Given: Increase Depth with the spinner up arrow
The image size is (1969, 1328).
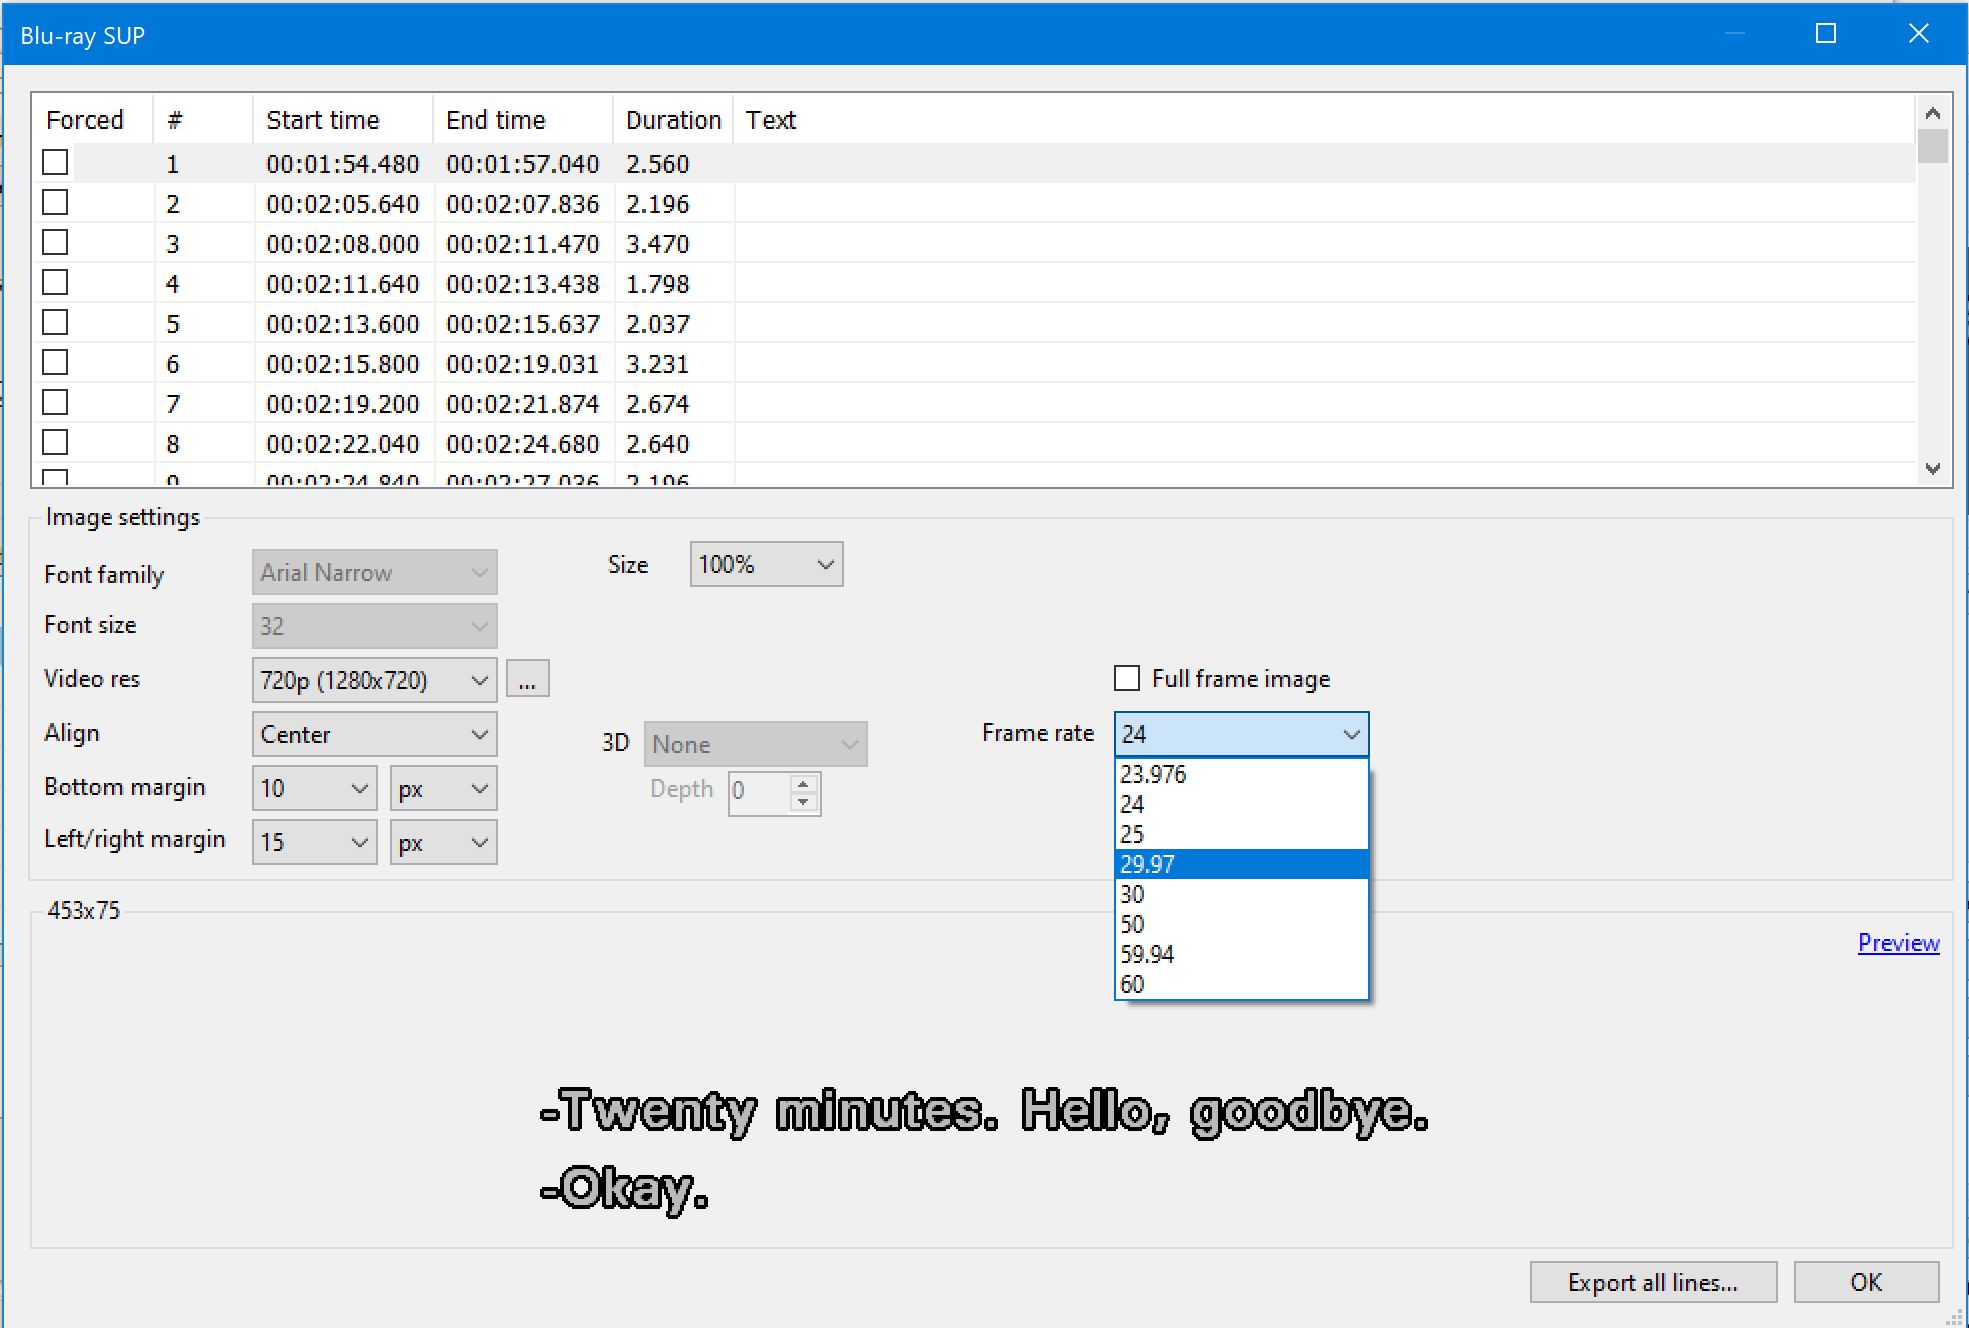Looking at the screenshot, I should click(x=803, y=785).
